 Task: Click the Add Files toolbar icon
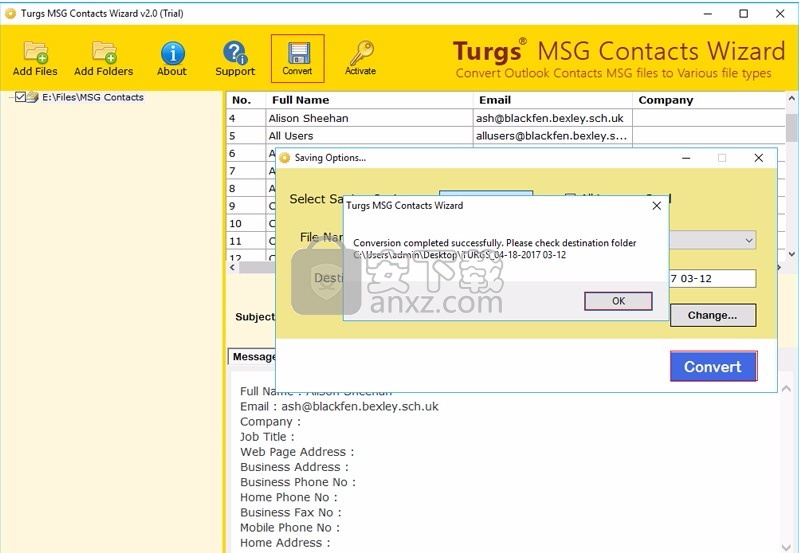35,58
